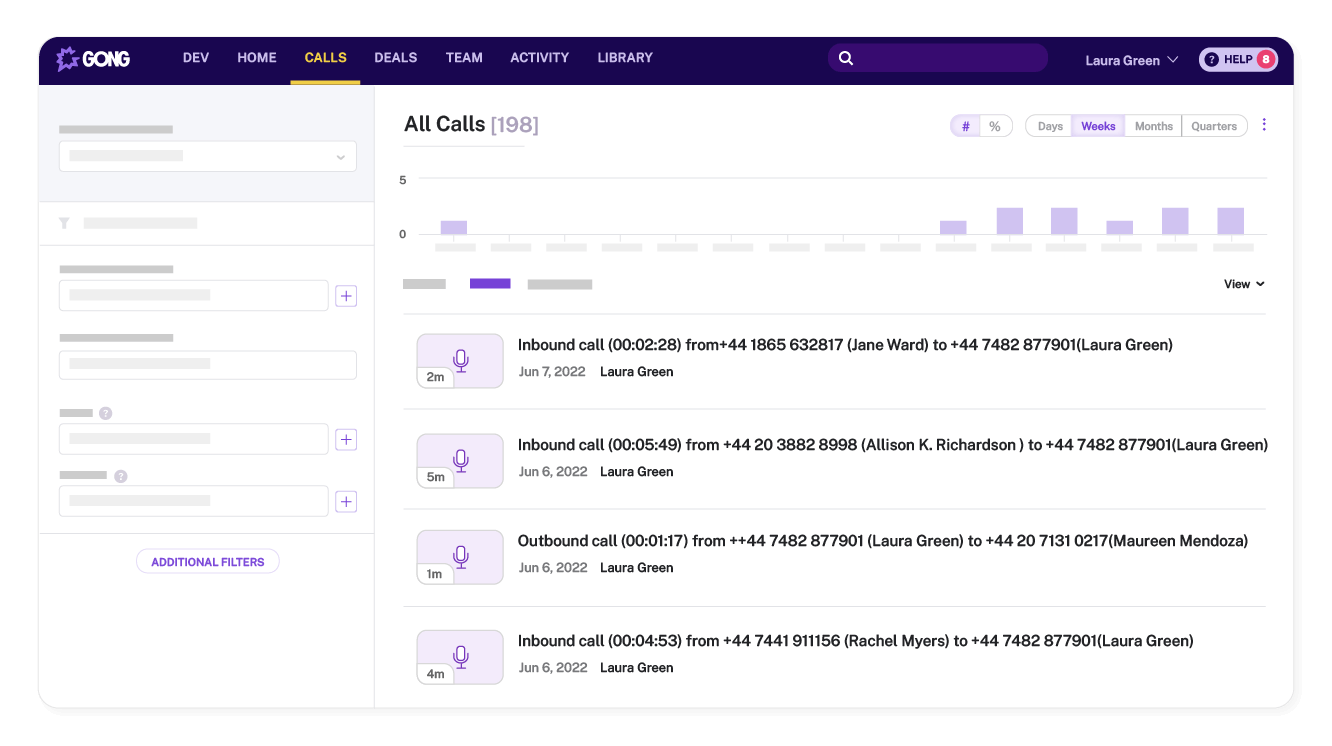Select the Months time granularity
Image resolution: width=1332 pixels, height=746 pixels.
[1152, 125]
